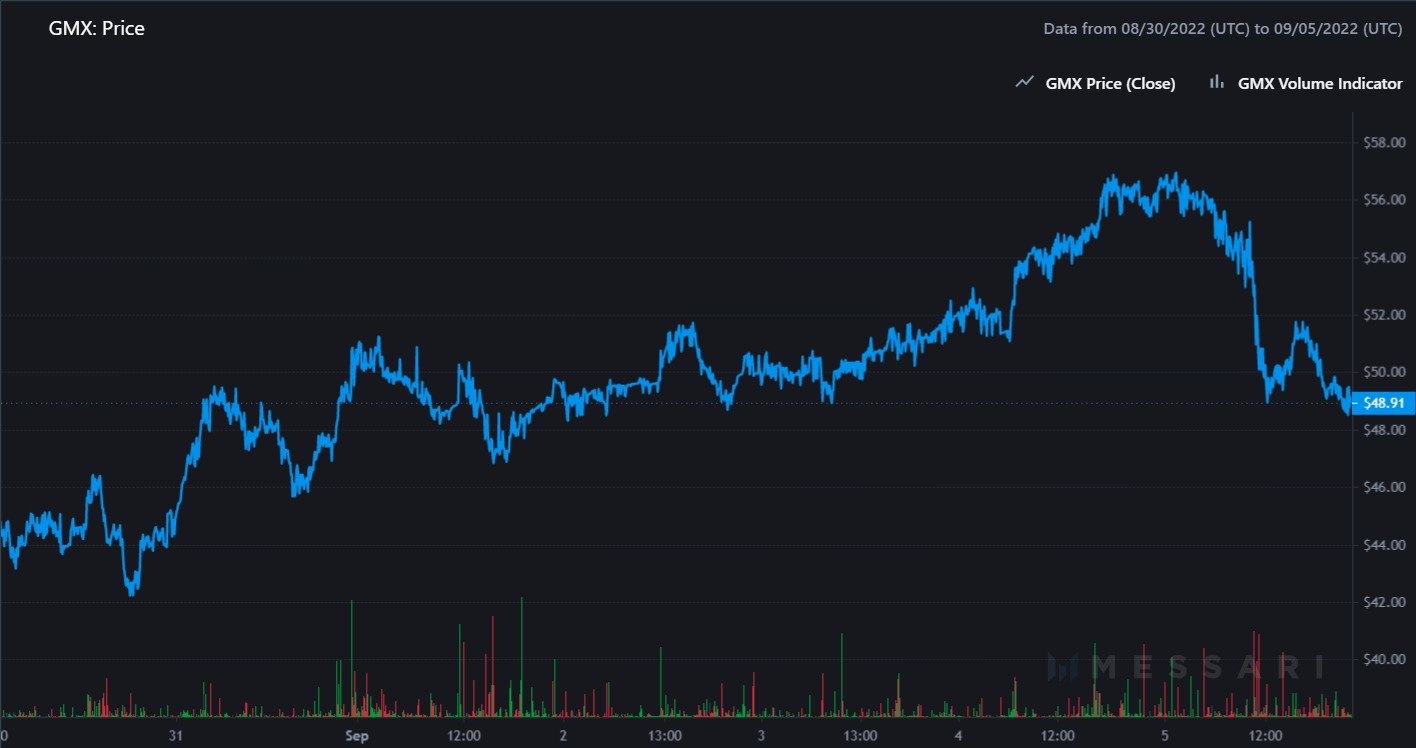Click the 31 date label on x-axis

(x=176, y=736)
